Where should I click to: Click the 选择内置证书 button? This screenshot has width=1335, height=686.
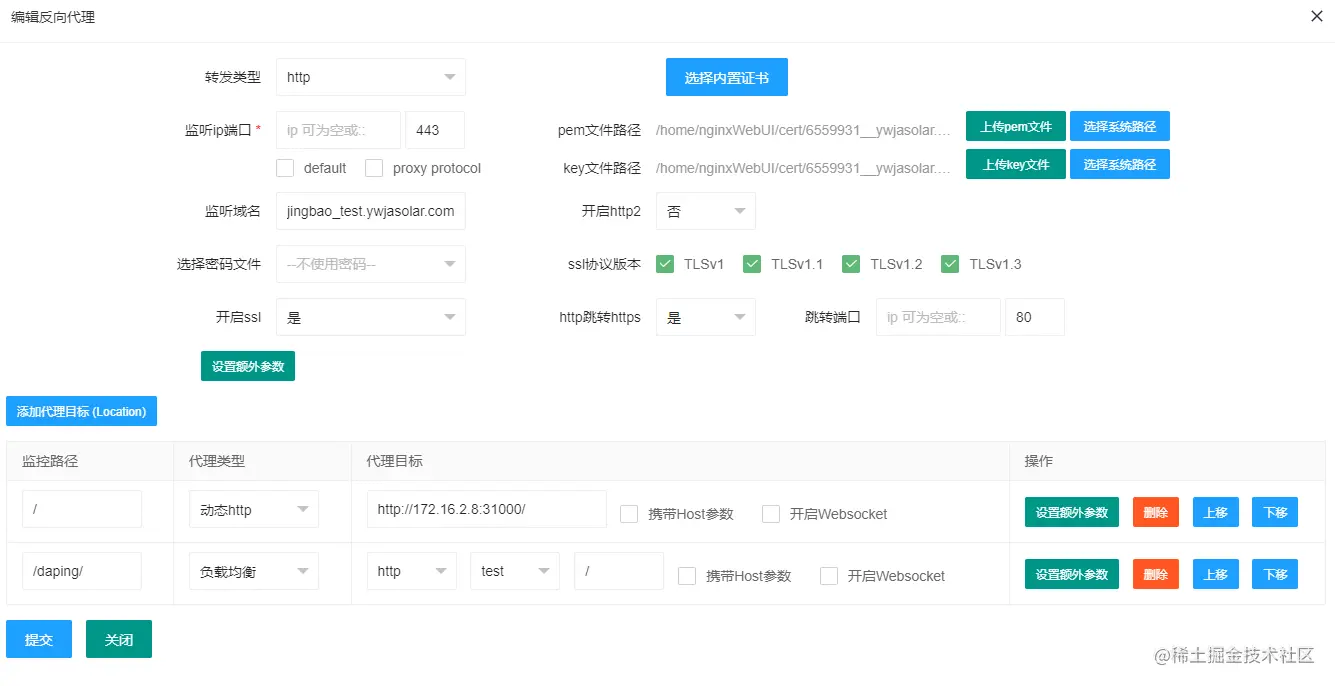point(726,76)
